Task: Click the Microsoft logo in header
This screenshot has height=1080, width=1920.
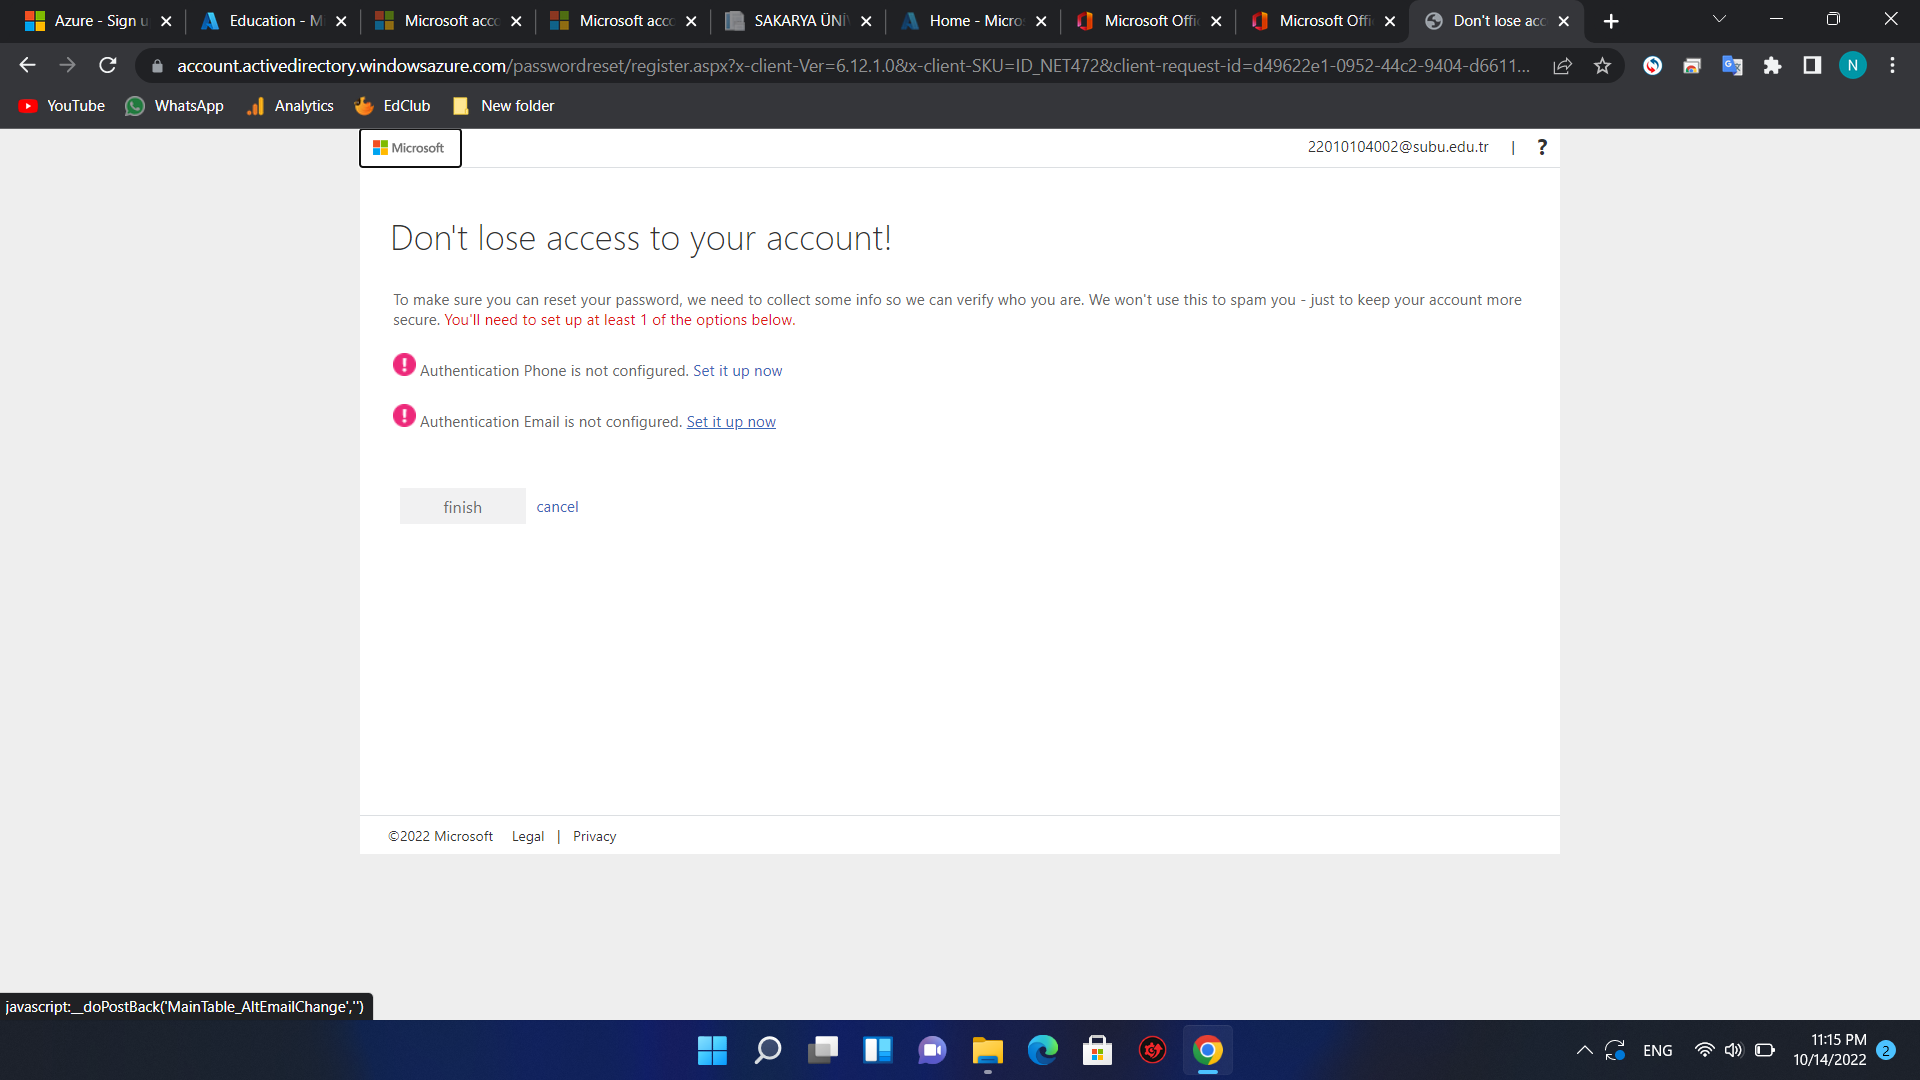Action: (x=410, y=148)
